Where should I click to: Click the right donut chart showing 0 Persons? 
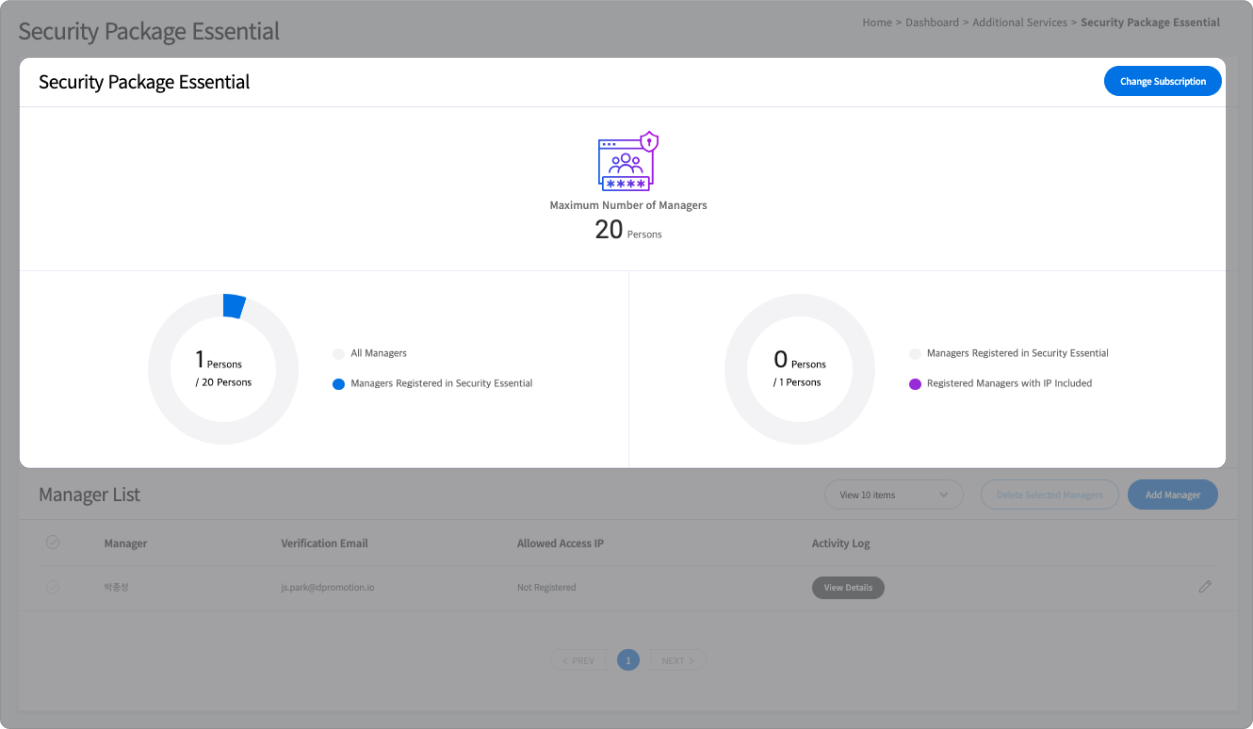[x=799, y=369]
